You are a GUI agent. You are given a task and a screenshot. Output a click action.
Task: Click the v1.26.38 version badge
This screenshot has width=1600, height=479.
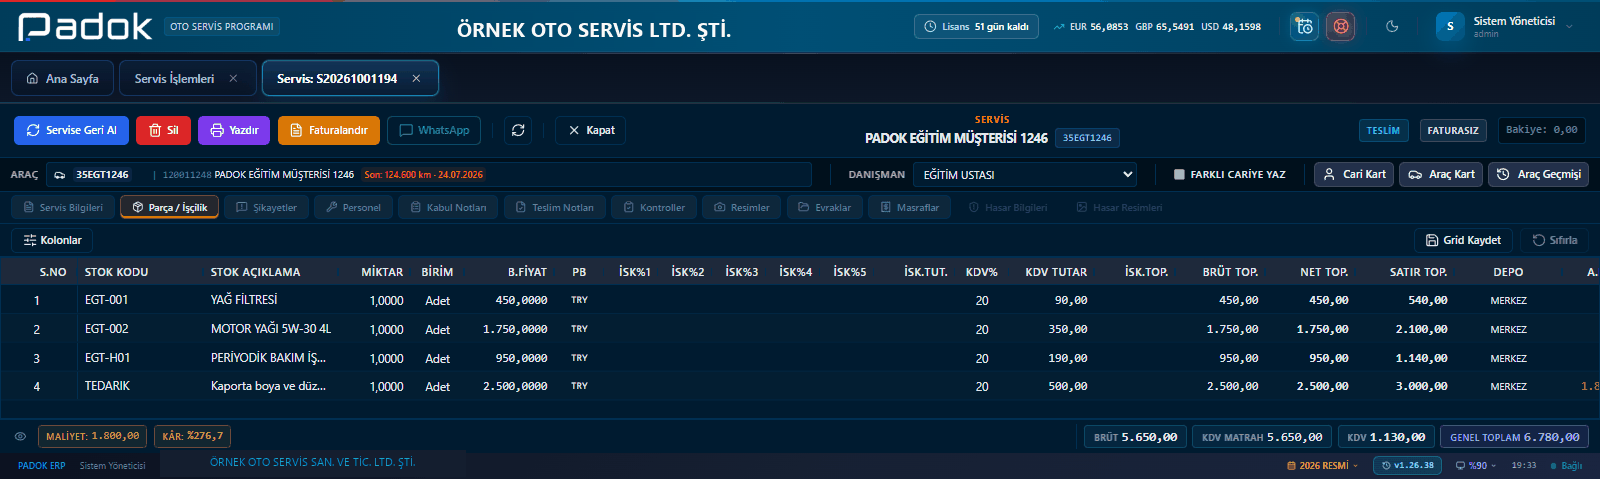(x=1408, y=465)
